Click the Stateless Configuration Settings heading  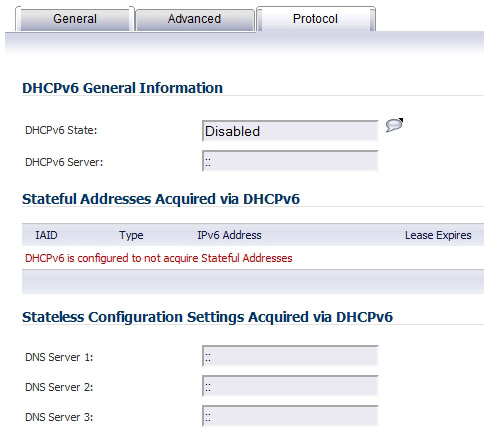coord(207,317)
